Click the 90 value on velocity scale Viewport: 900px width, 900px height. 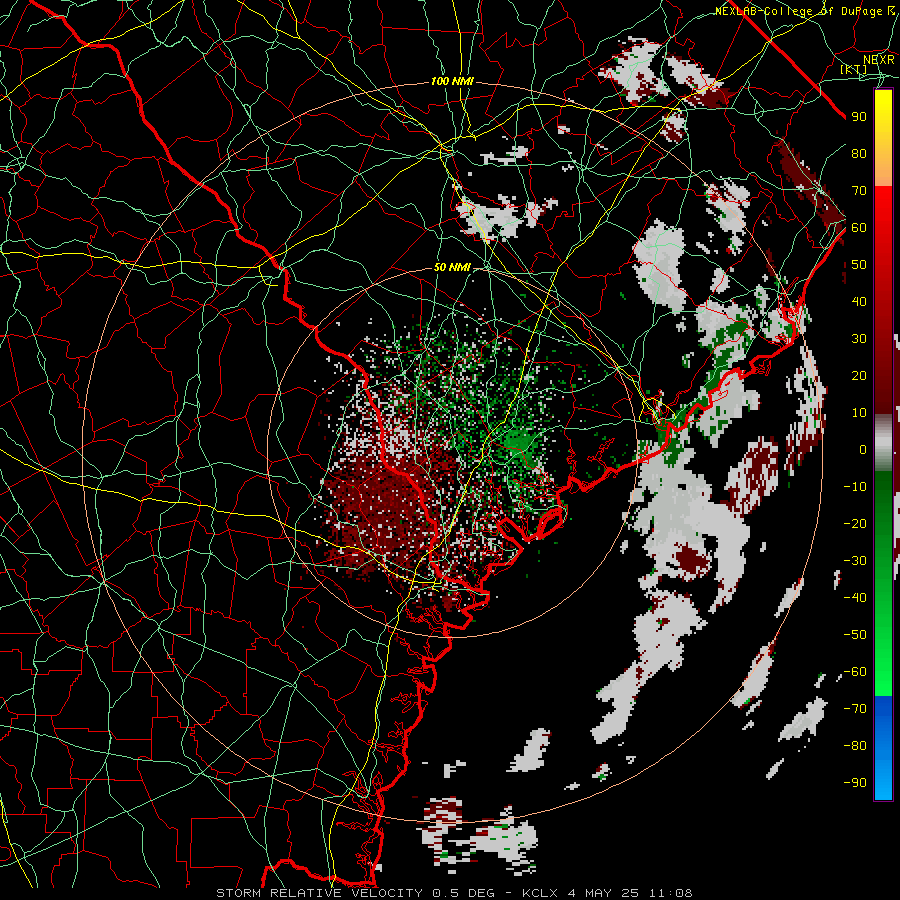tap(859, 117)
